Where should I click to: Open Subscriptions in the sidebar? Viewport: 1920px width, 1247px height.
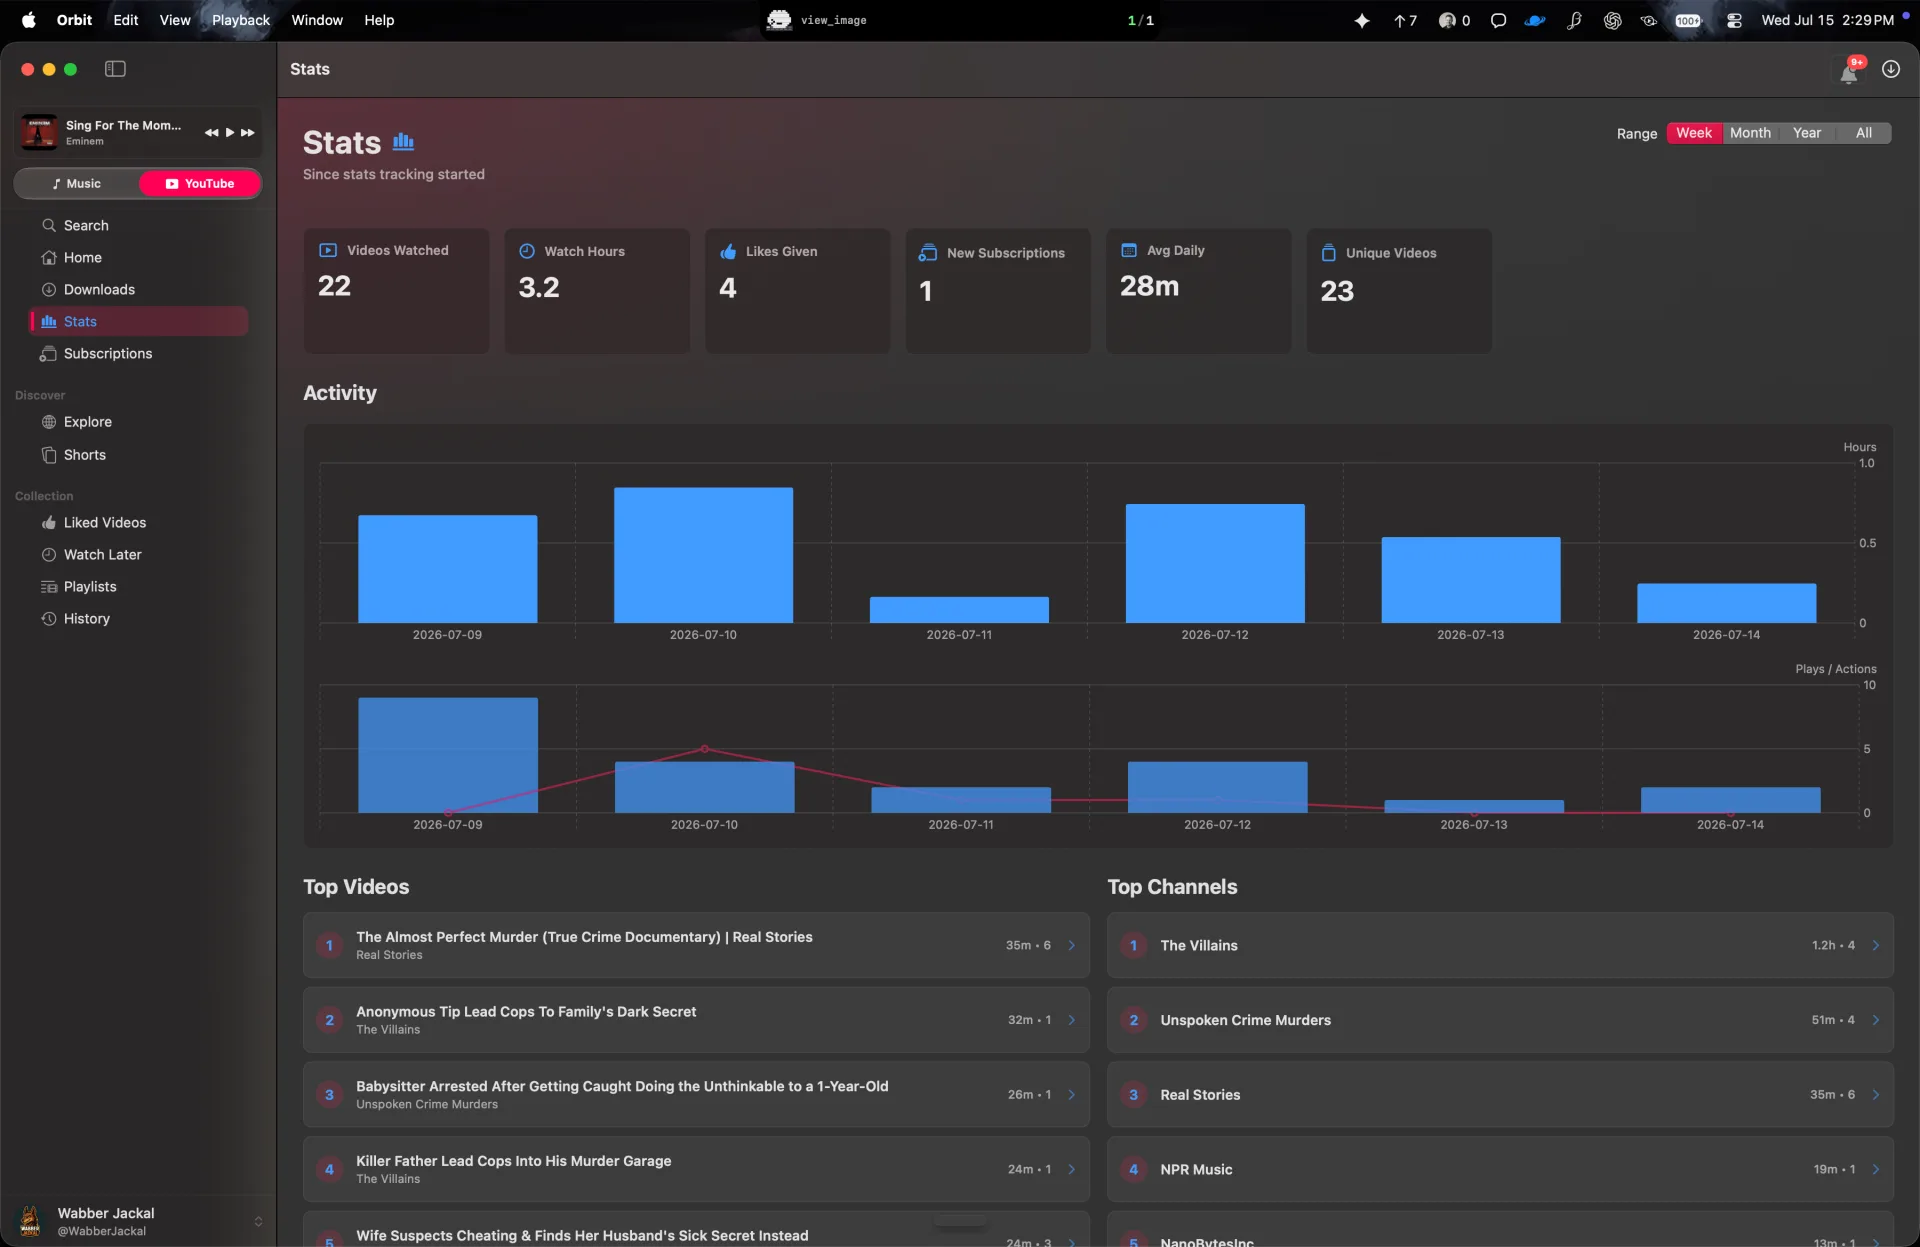139,354
